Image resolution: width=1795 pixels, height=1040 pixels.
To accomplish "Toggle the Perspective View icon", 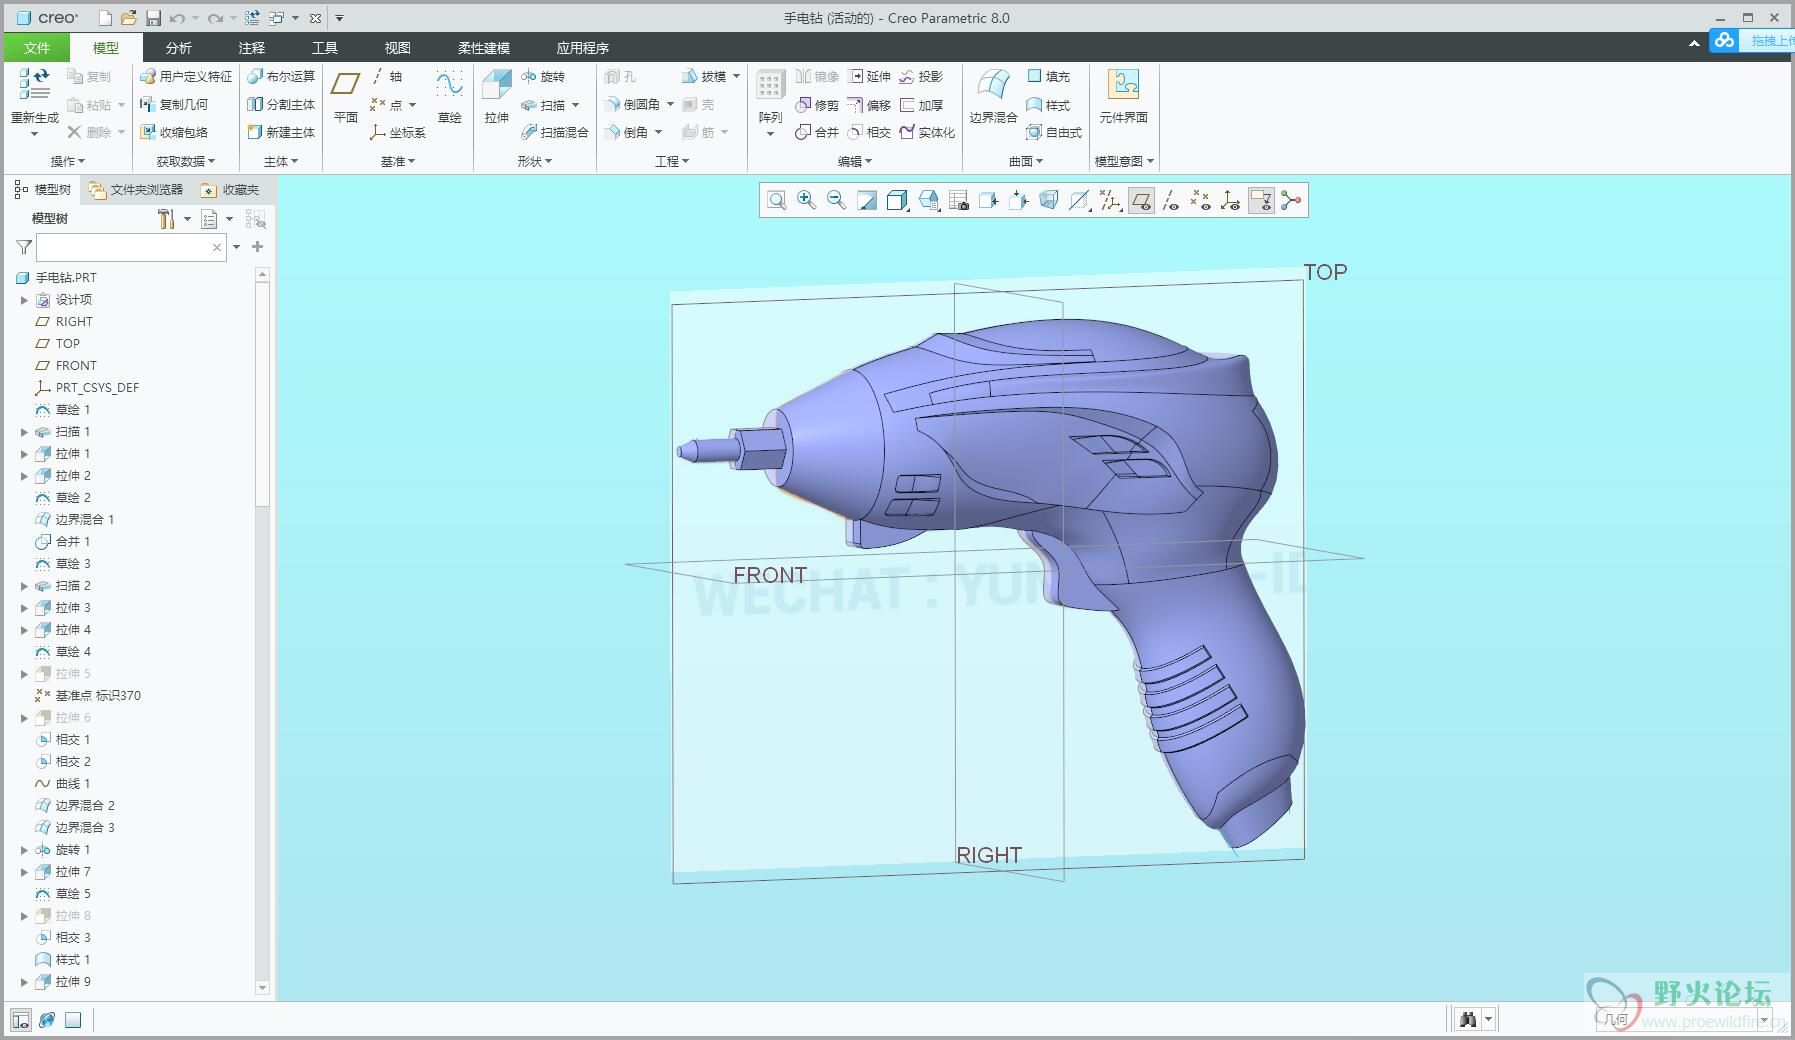I will [x=1048, y=201].
